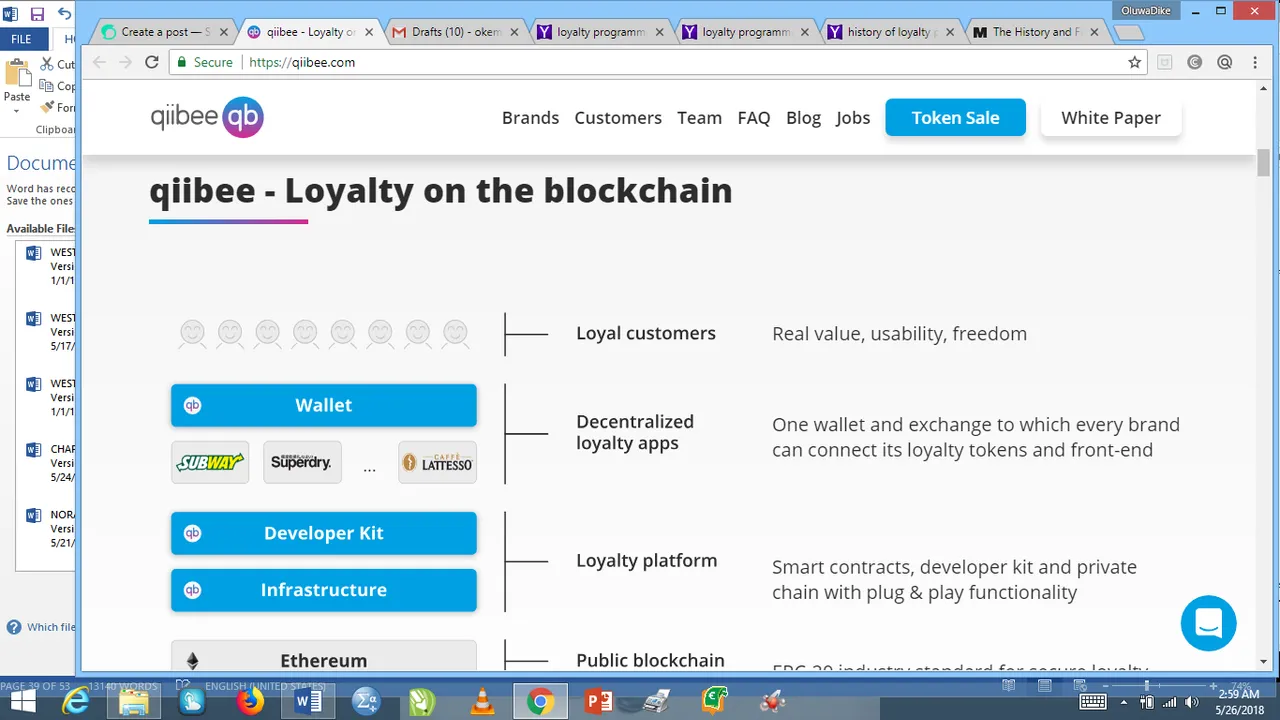Select the 'loyalty programm' tab next to Gmail
The image size is (1280, 720).
point(600,32)
